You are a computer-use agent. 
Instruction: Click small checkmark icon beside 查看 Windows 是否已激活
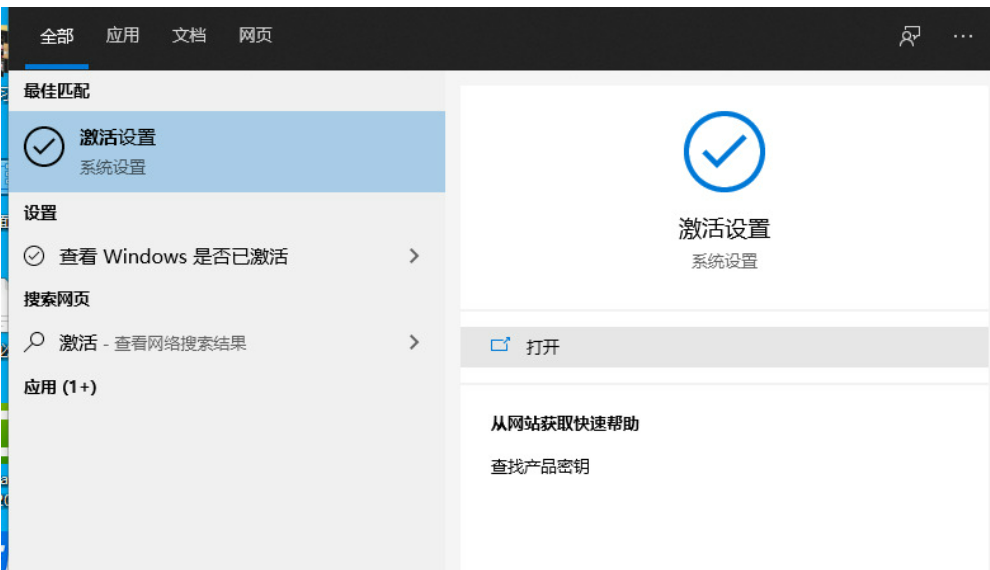[34, 257]
